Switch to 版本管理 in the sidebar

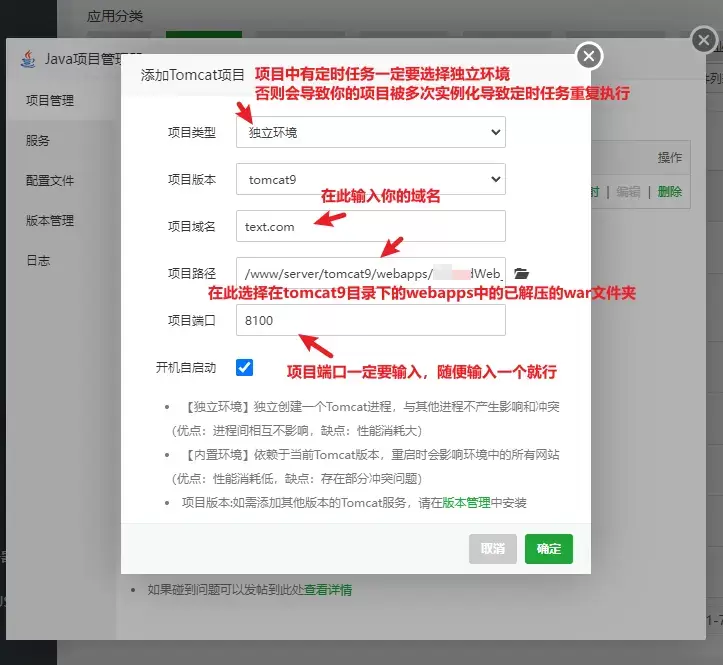pyautogui.click(x=50, y=221)
